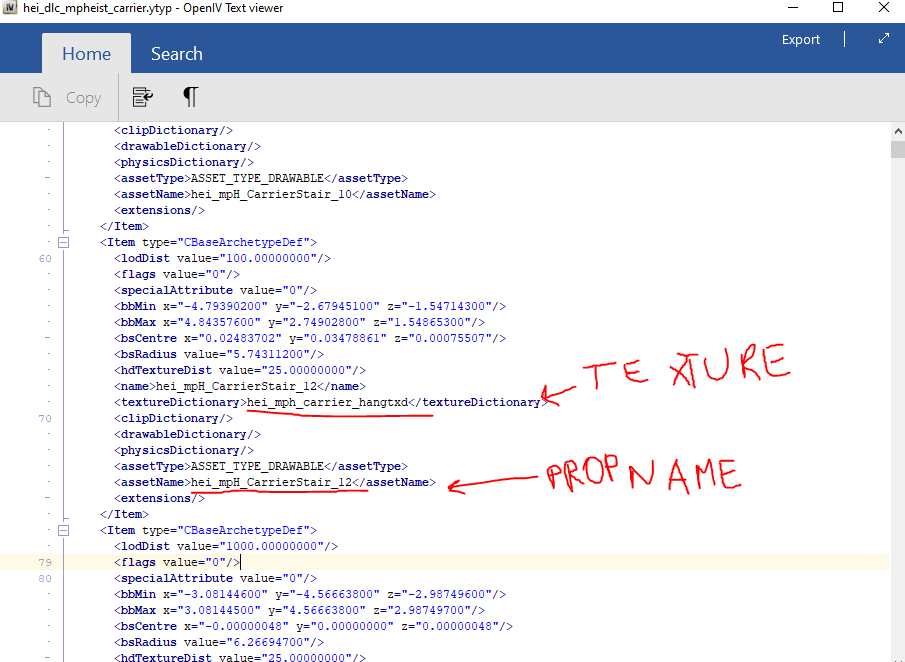Collapse the Item node above lodDist 1000
Screen dimensions: 905x662
coord(63,530)
